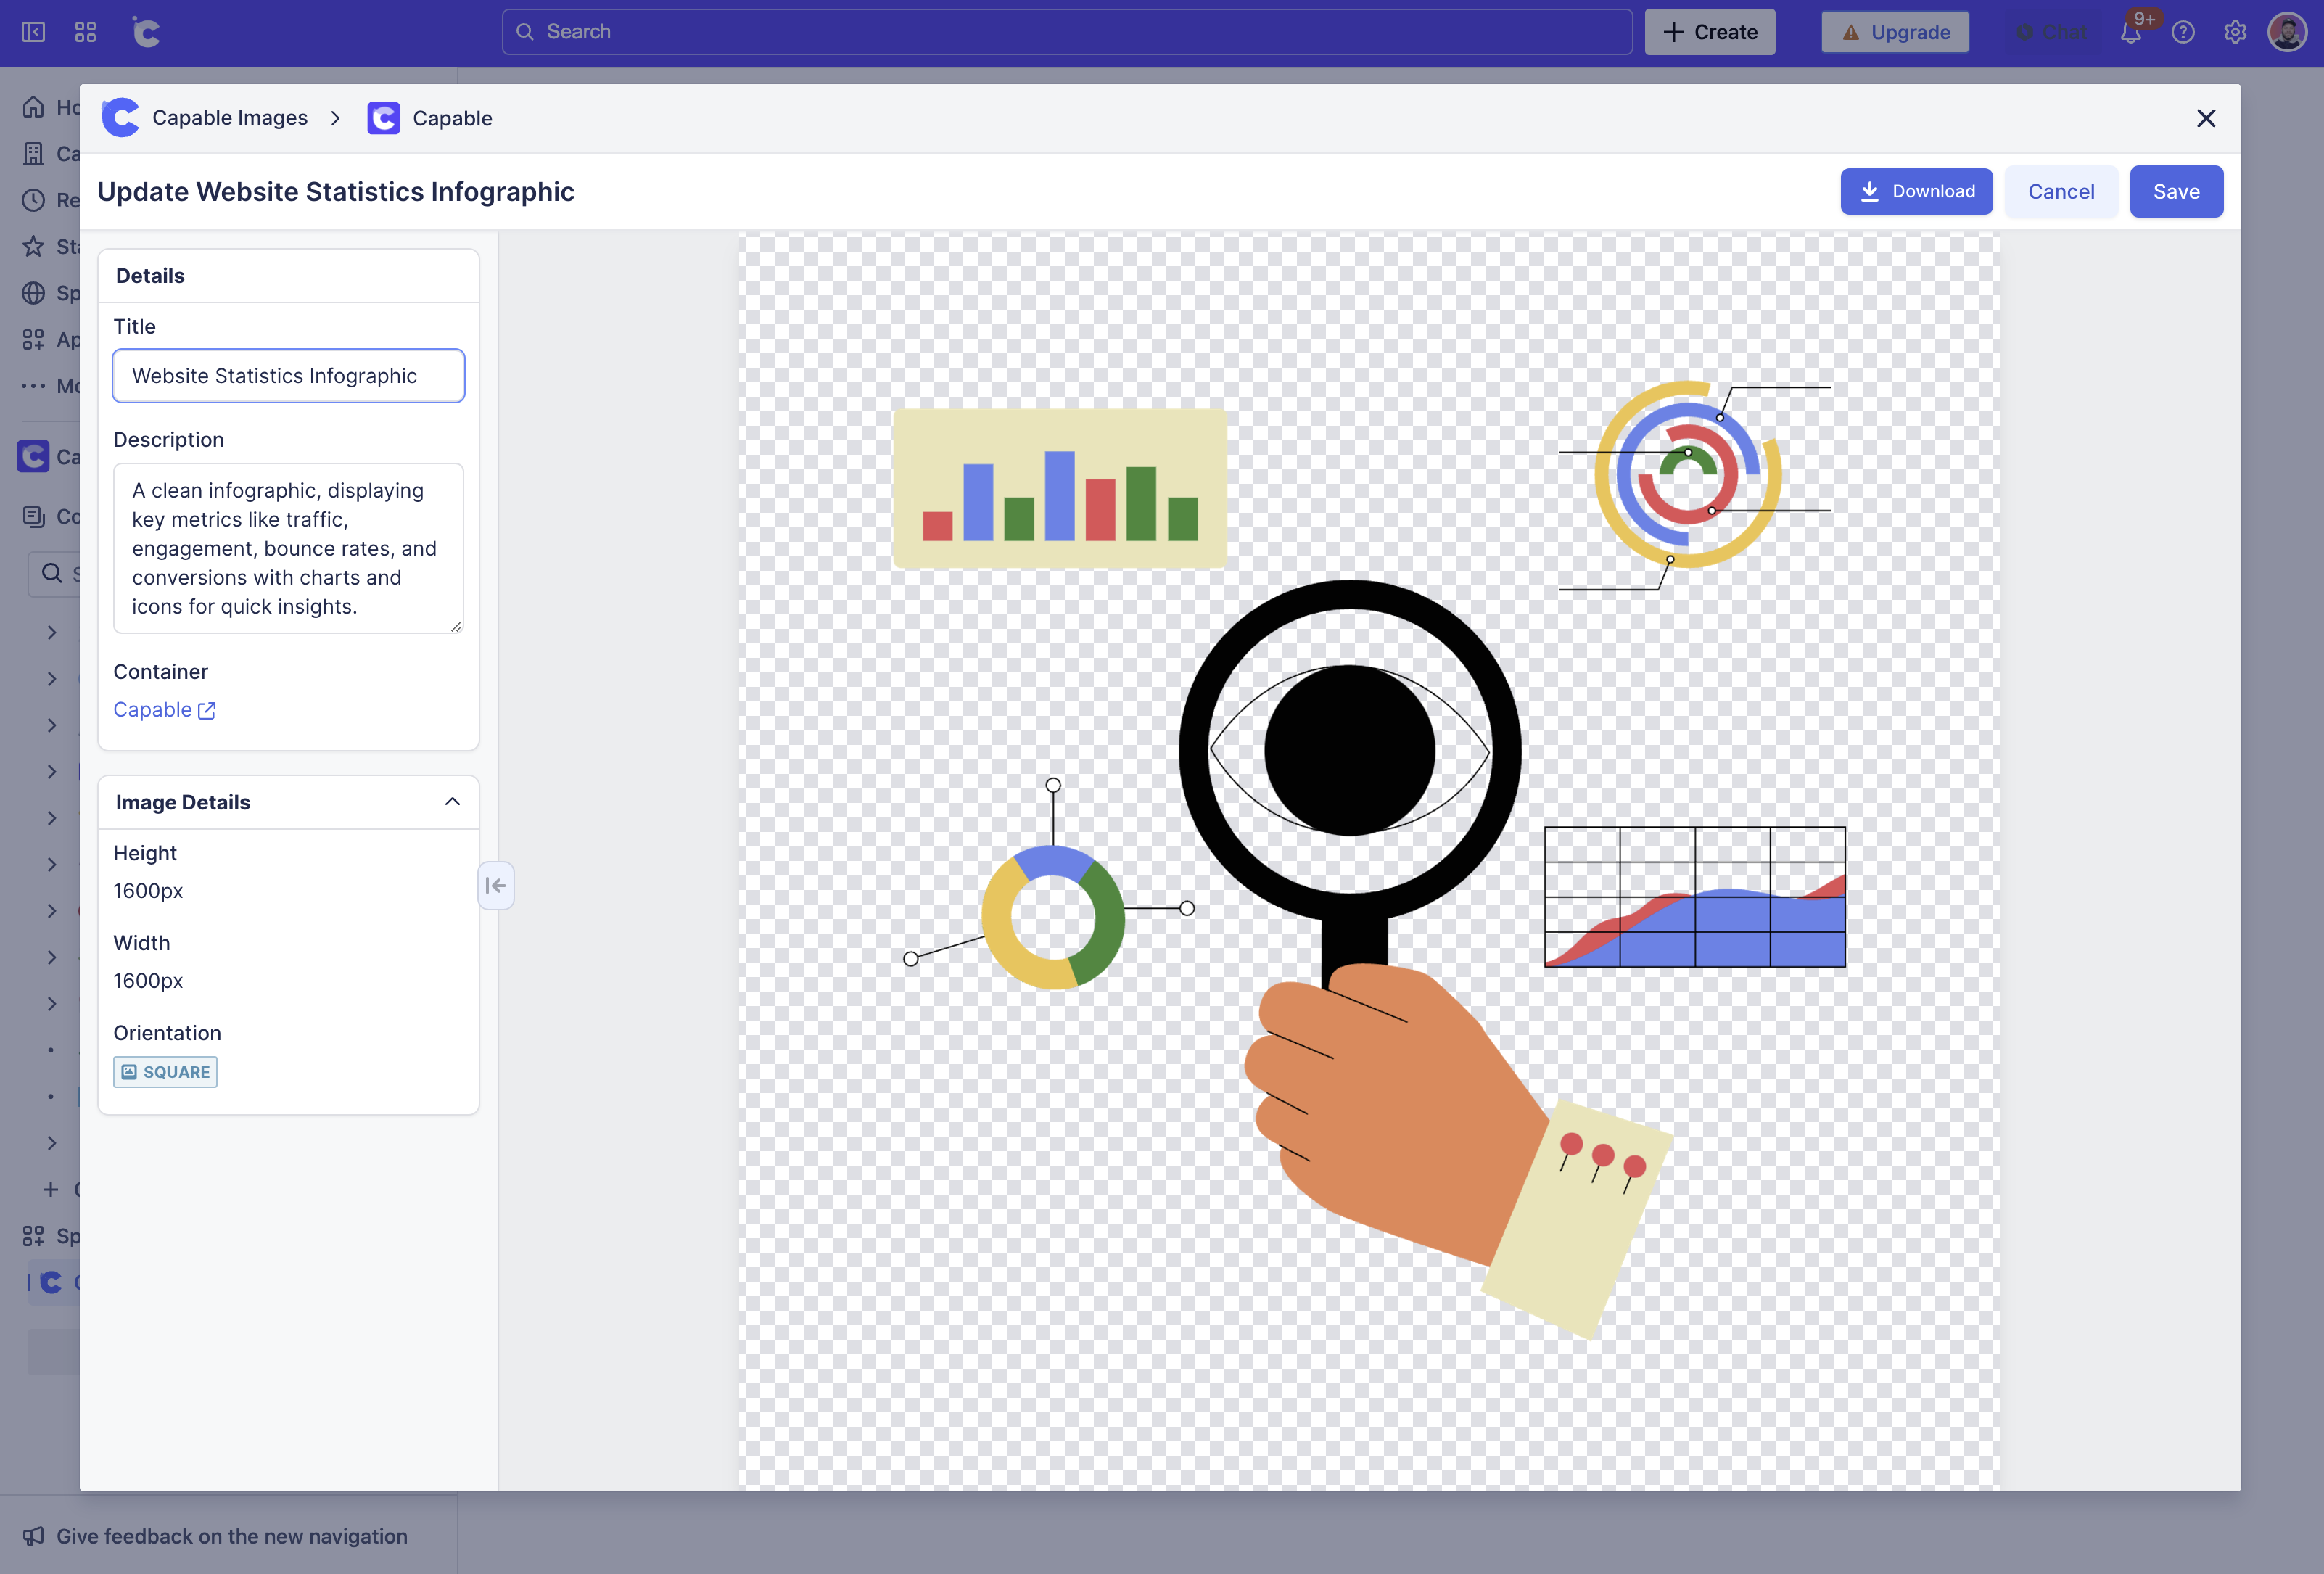Toggle the collapse sidebar arrow button

[497, 886]
